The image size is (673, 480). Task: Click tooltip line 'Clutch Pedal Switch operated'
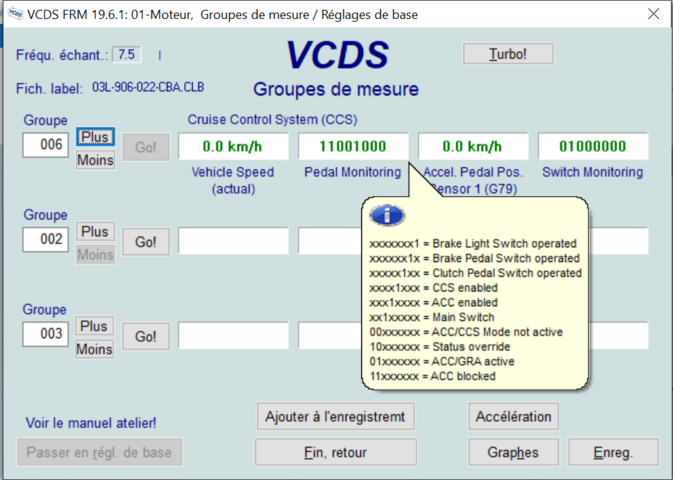point(476,273)
